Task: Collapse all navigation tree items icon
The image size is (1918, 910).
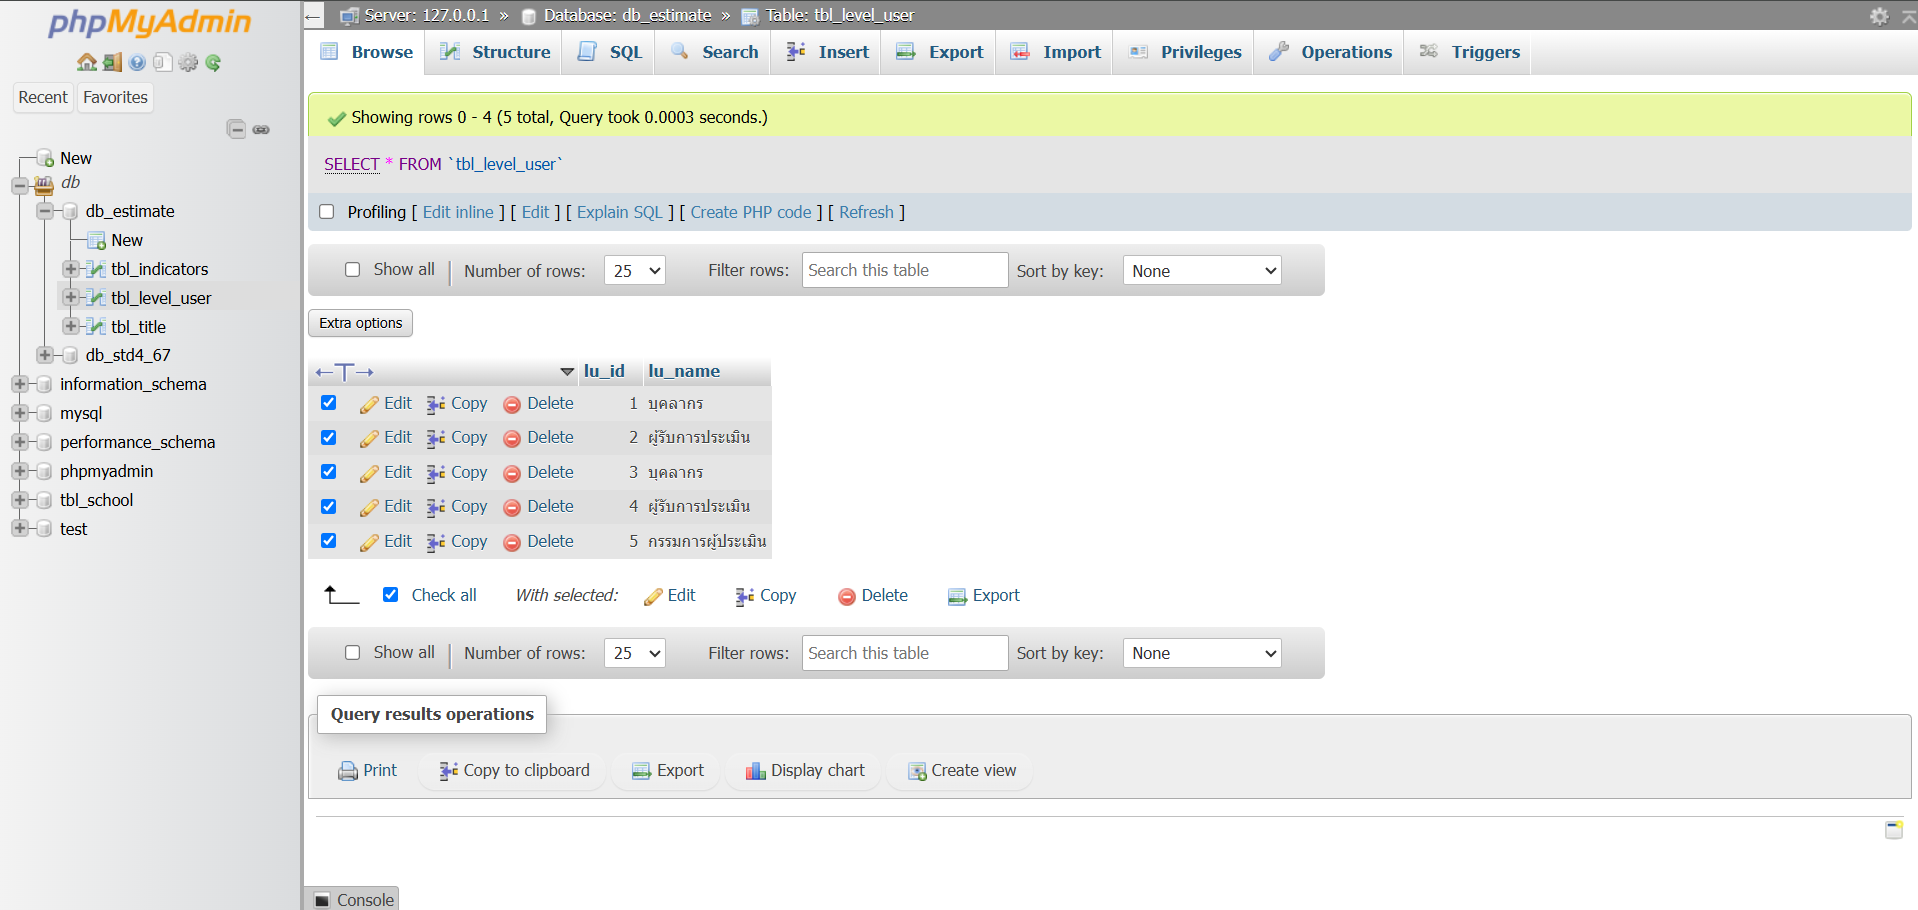Action: (x=236, y=129)
